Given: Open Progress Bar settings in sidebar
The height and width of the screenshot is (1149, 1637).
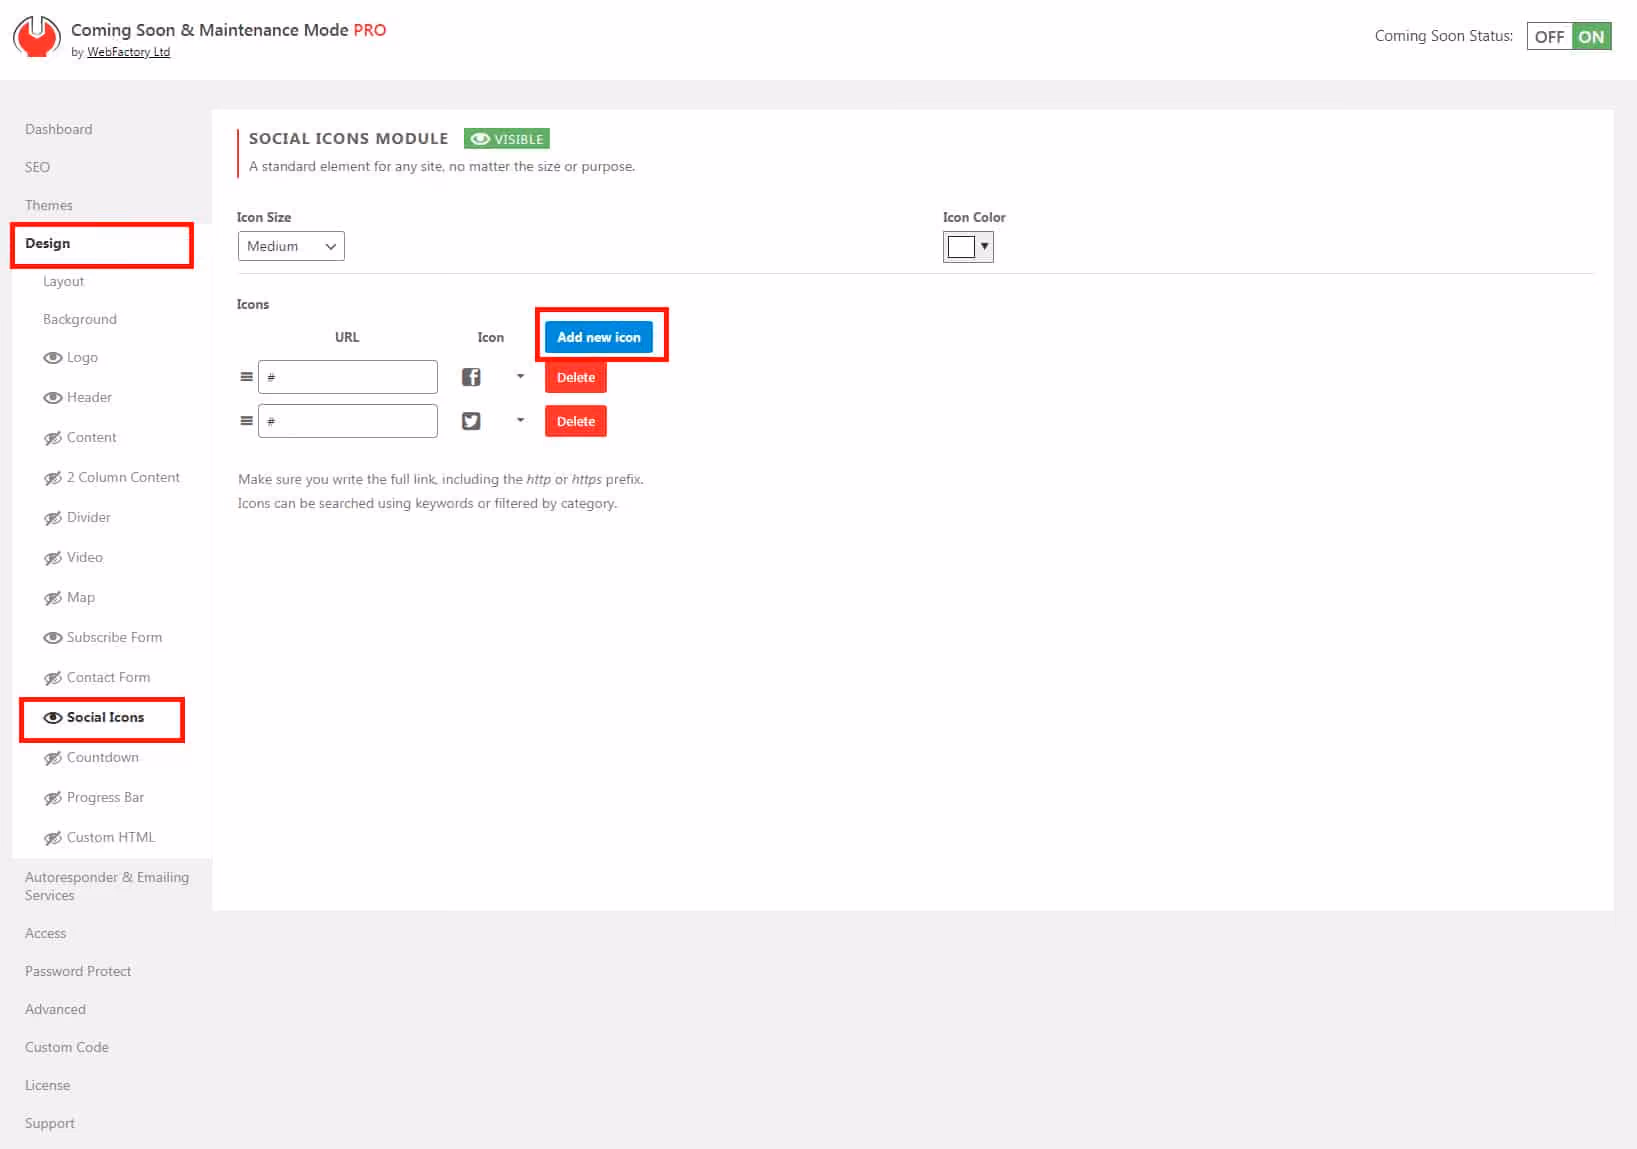Looking at the screenshot, I should tap(105, 797).
